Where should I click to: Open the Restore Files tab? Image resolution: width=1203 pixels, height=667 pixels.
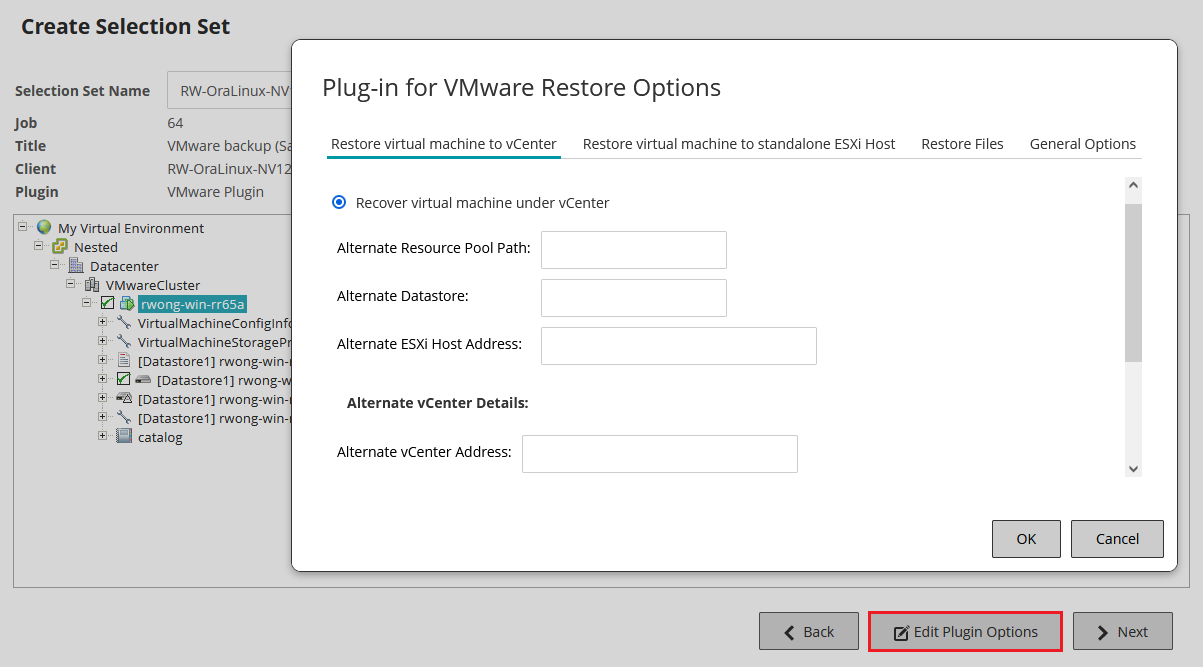(x=962, y=144)
